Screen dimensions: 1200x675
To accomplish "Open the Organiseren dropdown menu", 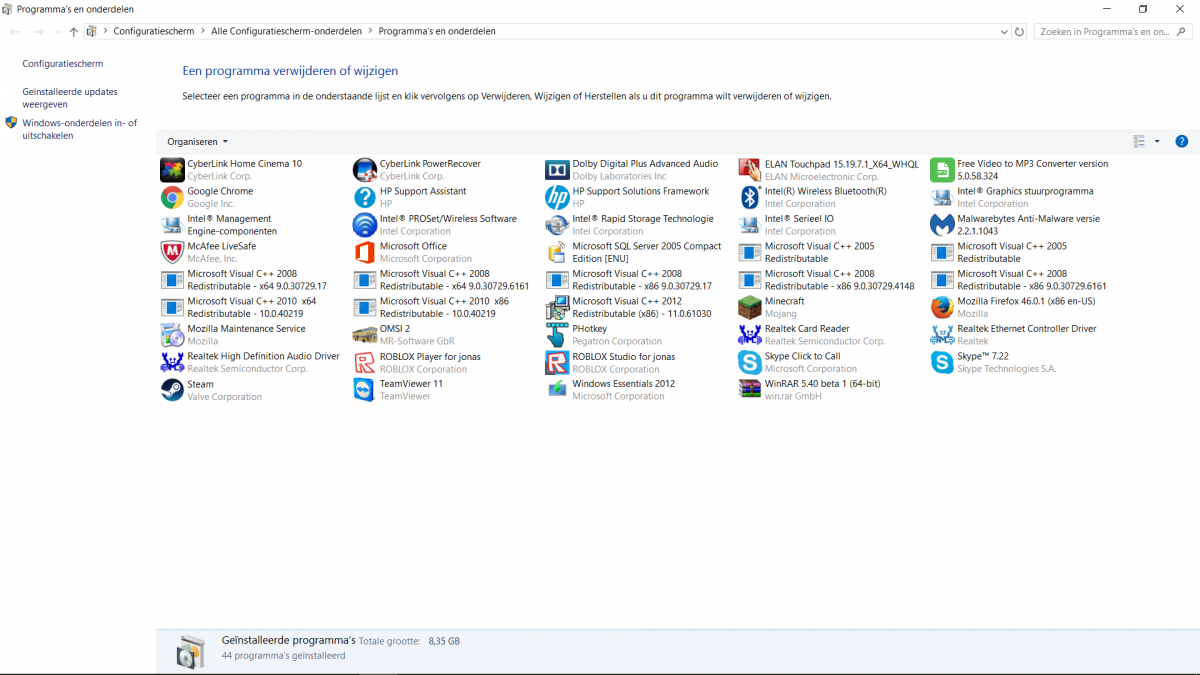I will point(198,142).
